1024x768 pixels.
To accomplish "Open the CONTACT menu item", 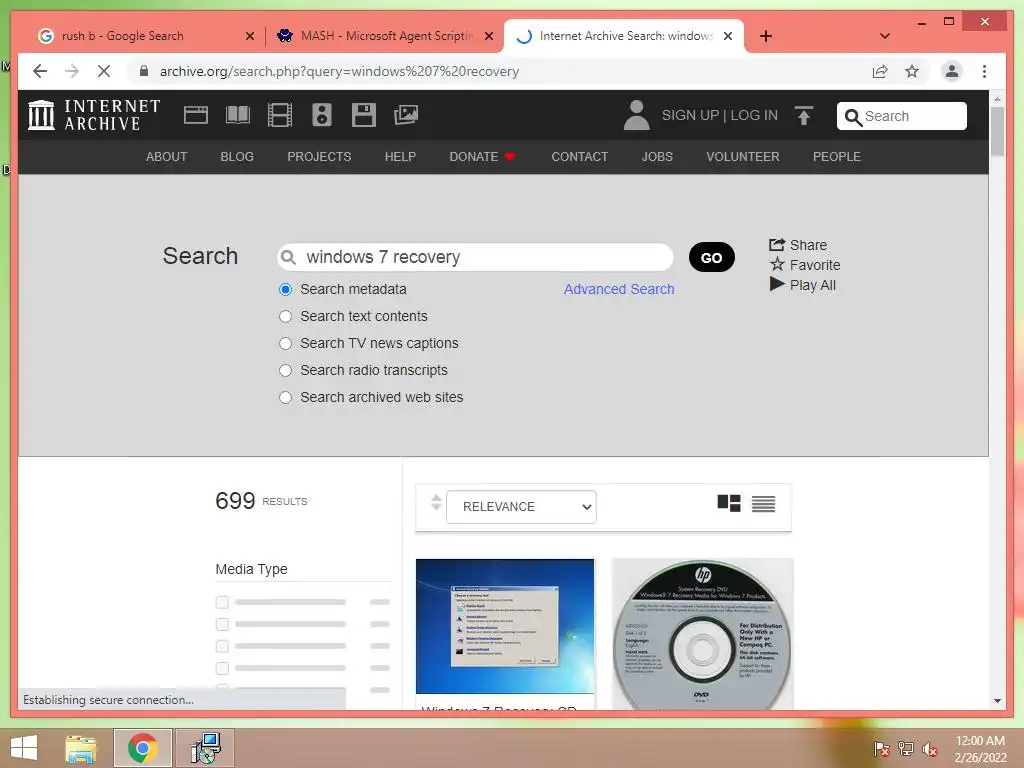I will tap(579, 157).
